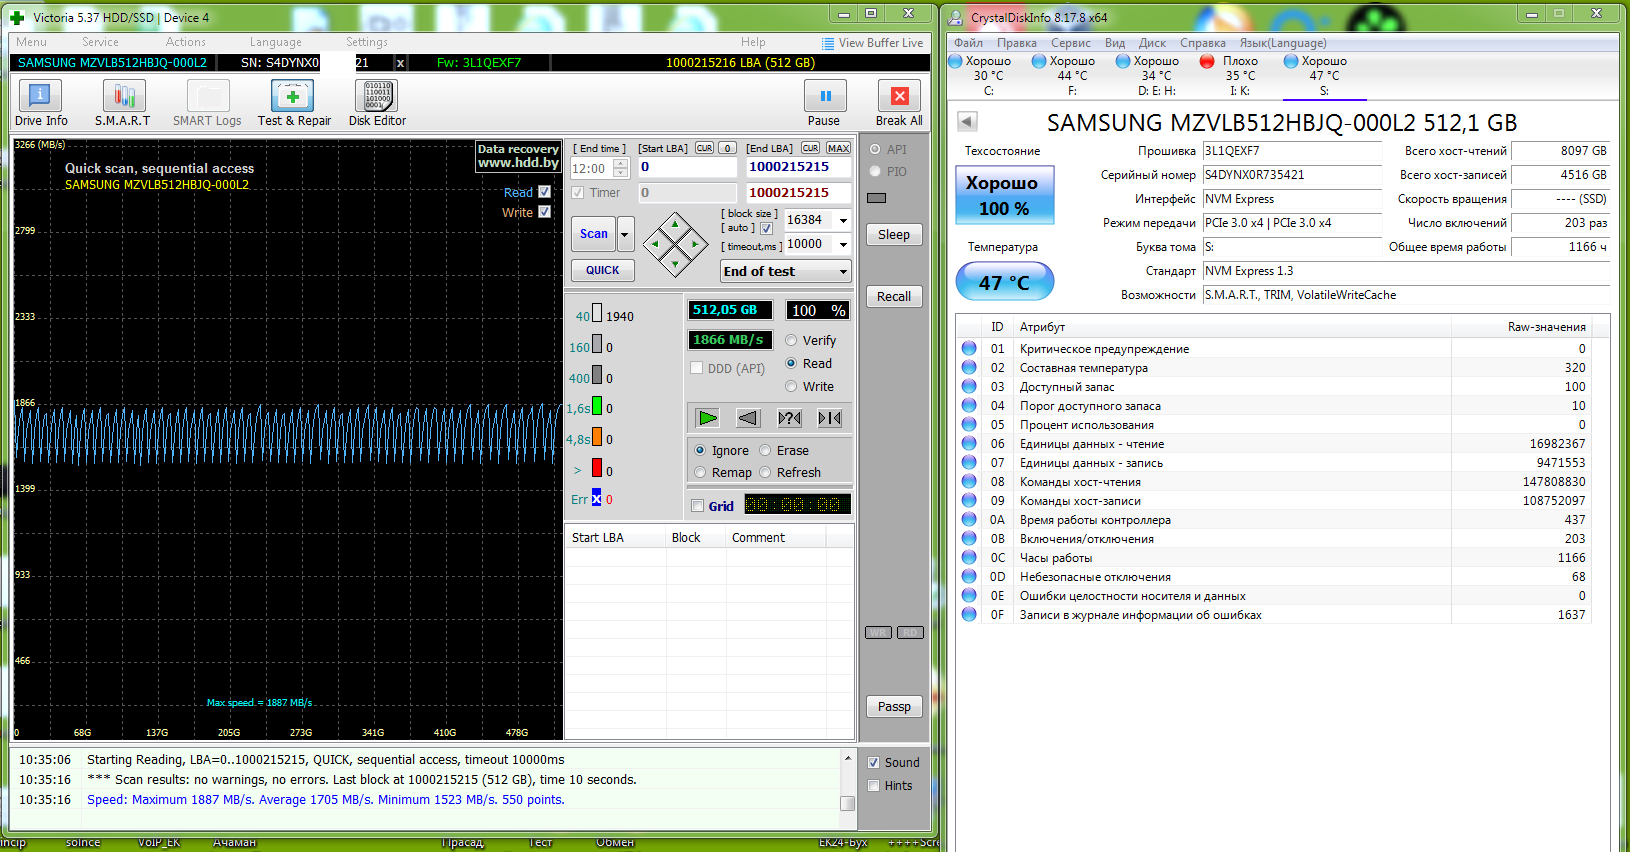Viewport: 1630px width, 852px height.
Task: Start forward scan with green play arrow
Action: (x=708, y=418)
